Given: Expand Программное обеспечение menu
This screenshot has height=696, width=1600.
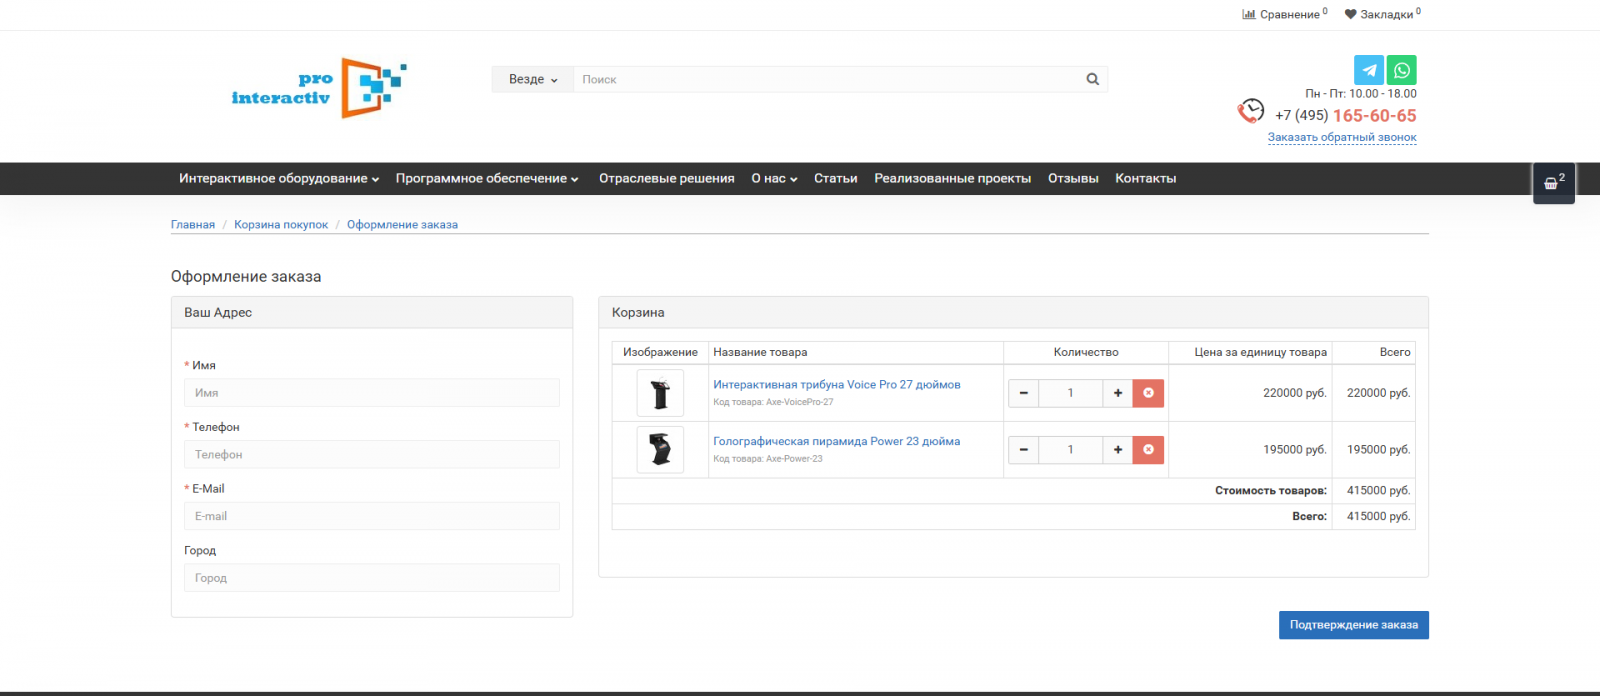Looking at the screenshot, I should point(486,178).
